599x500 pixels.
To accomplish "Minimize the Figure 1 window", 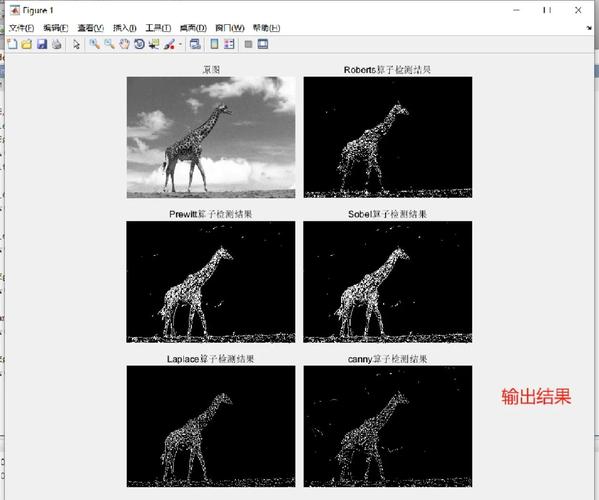I will point(516,10).
